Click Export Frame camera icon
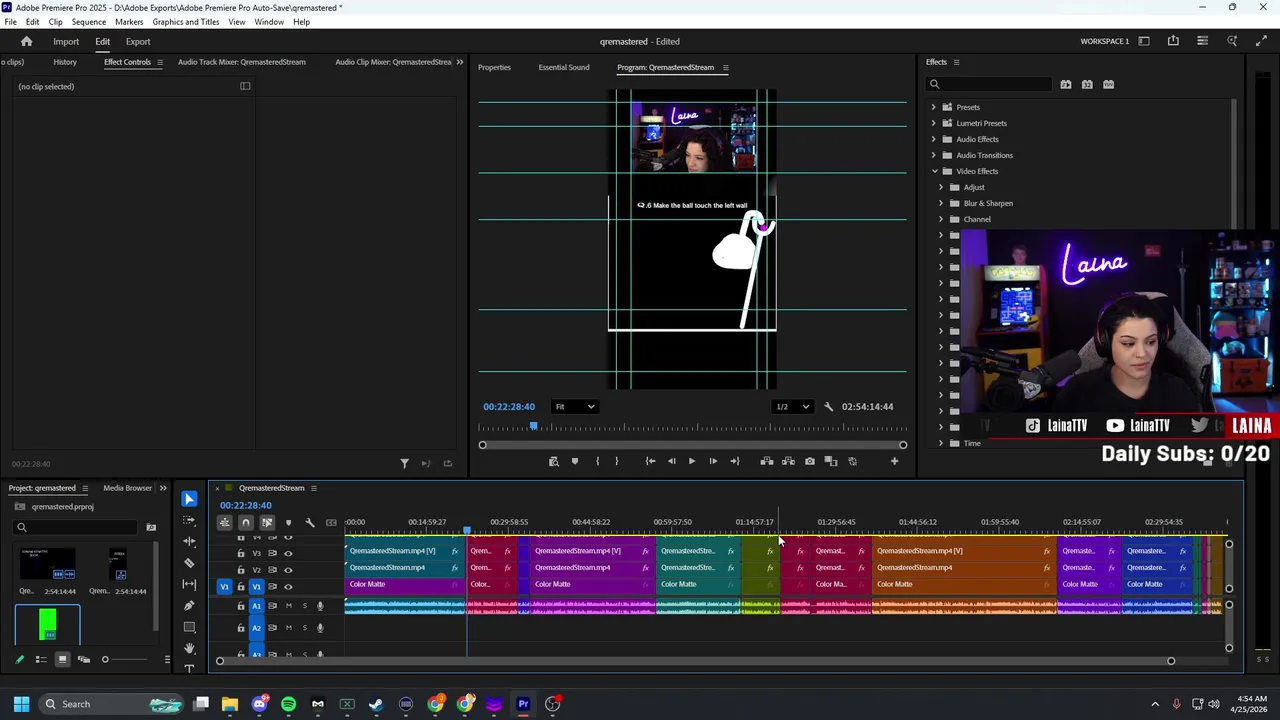 coord(810,461)
